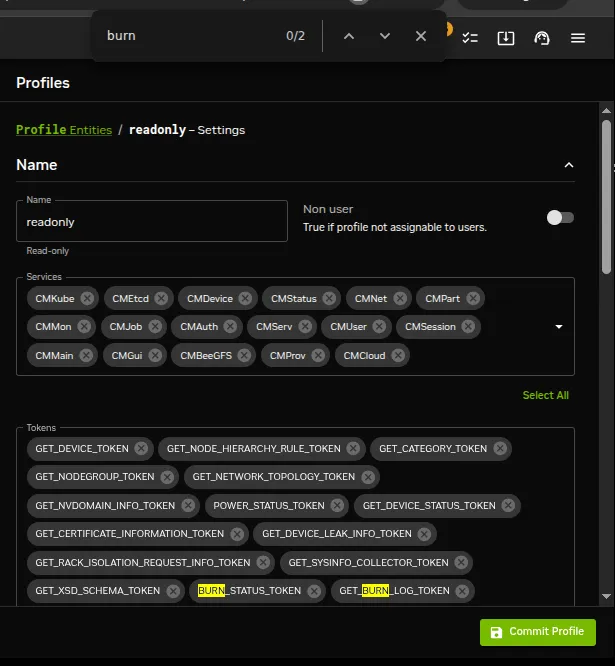
Task: Remove GET_DEVICE_LEAK_INFO_TOKEN chip
Action: coord(424,534)
